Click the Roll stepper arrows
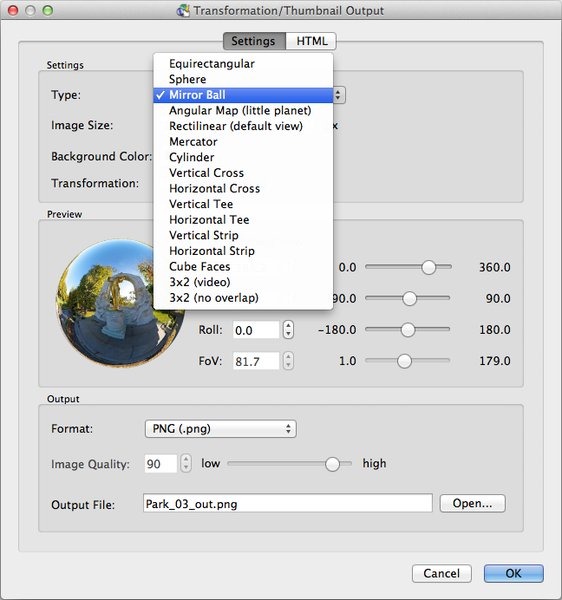 pyautogui.click(x=288, y=330)
